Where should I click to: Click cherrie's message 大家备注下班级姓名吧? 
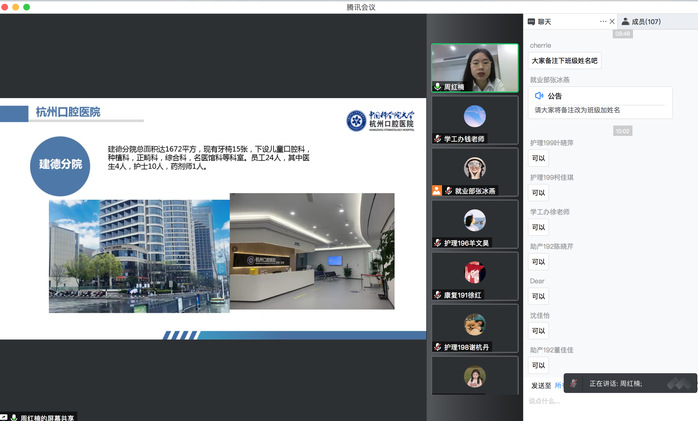tap(564, 61)
